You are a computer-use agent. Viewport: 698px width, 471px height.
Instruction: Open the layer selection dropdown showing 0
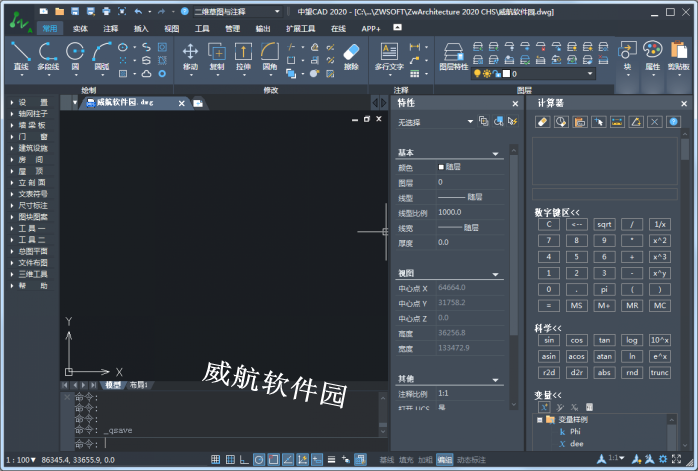[x=533, y=73]
